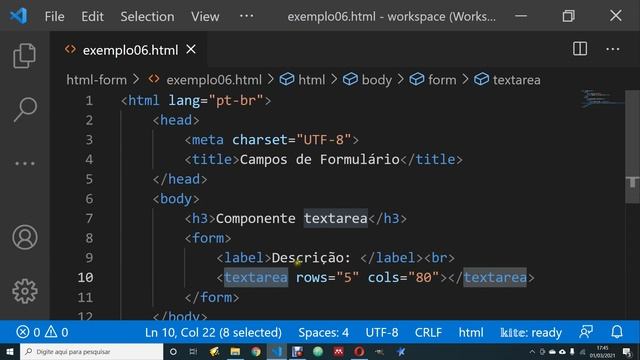Open Task View in taskbar
The height and width of the screenshot is (360, 640).
[x=193, y=351]
